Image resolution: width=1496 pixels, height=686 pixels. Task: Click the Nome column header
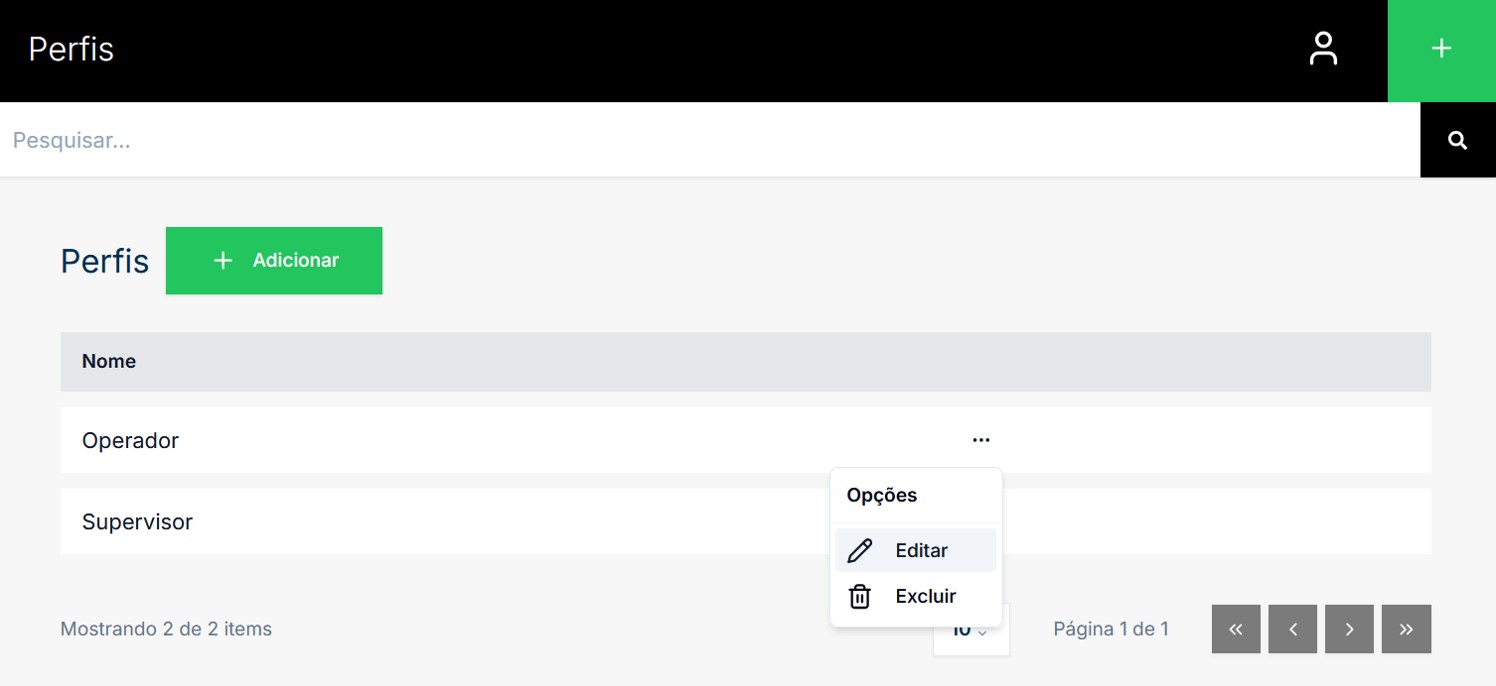click(x=109, y=362)
